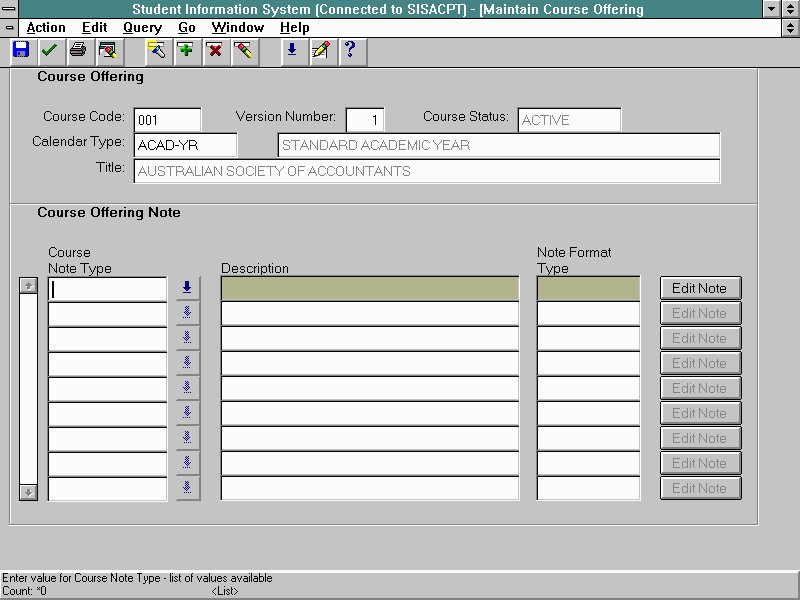Click the green checkmark commit icon

pyautogui.click(x=49, y=50)
